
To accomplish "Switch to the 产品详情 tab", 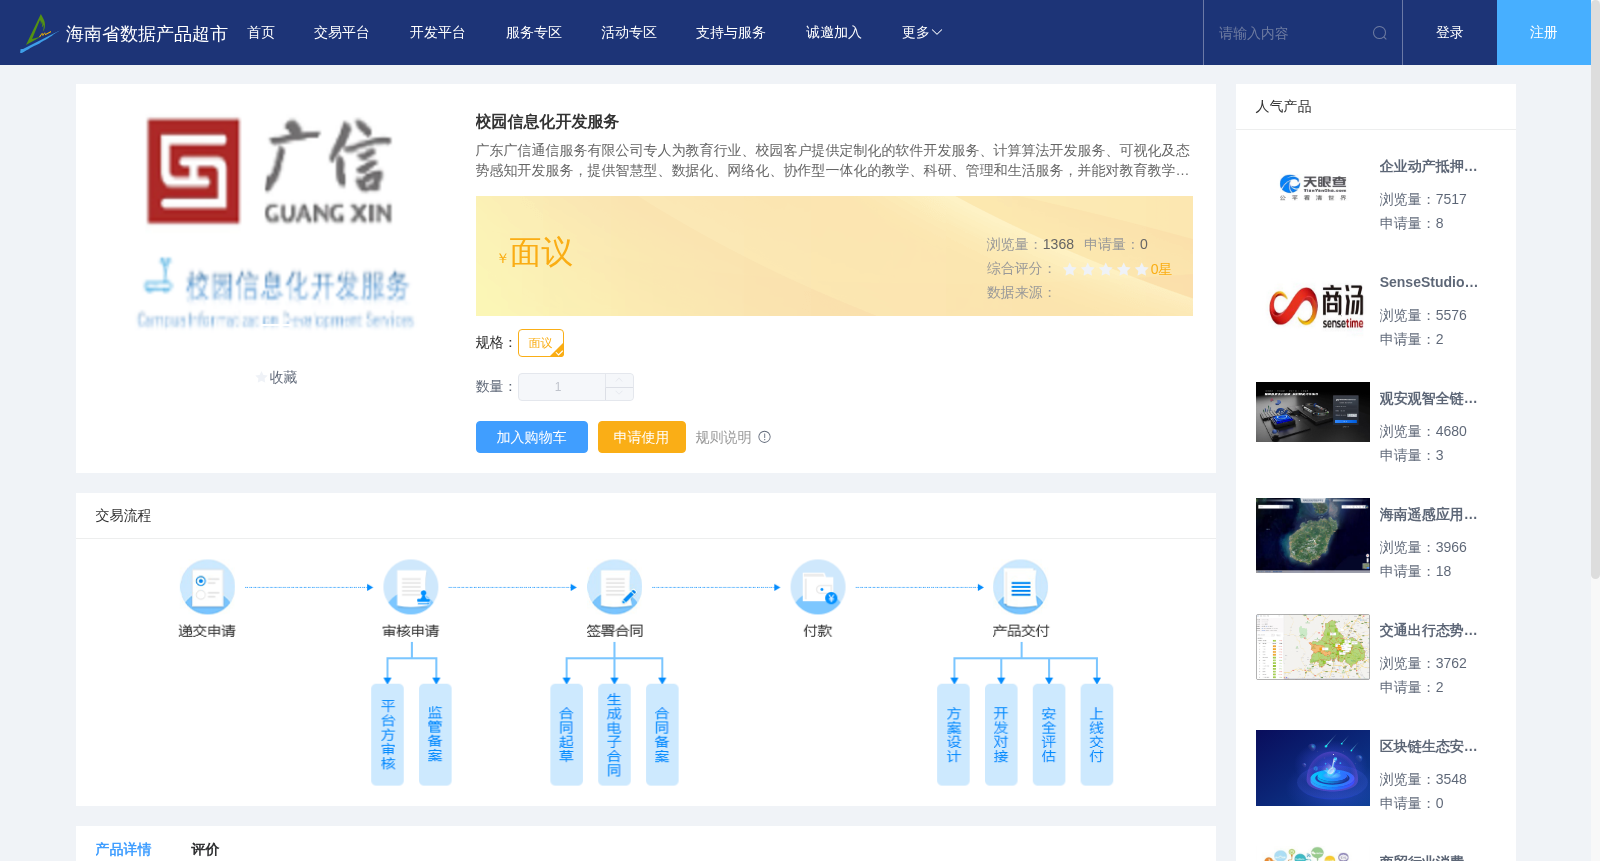I will (123, 849).
